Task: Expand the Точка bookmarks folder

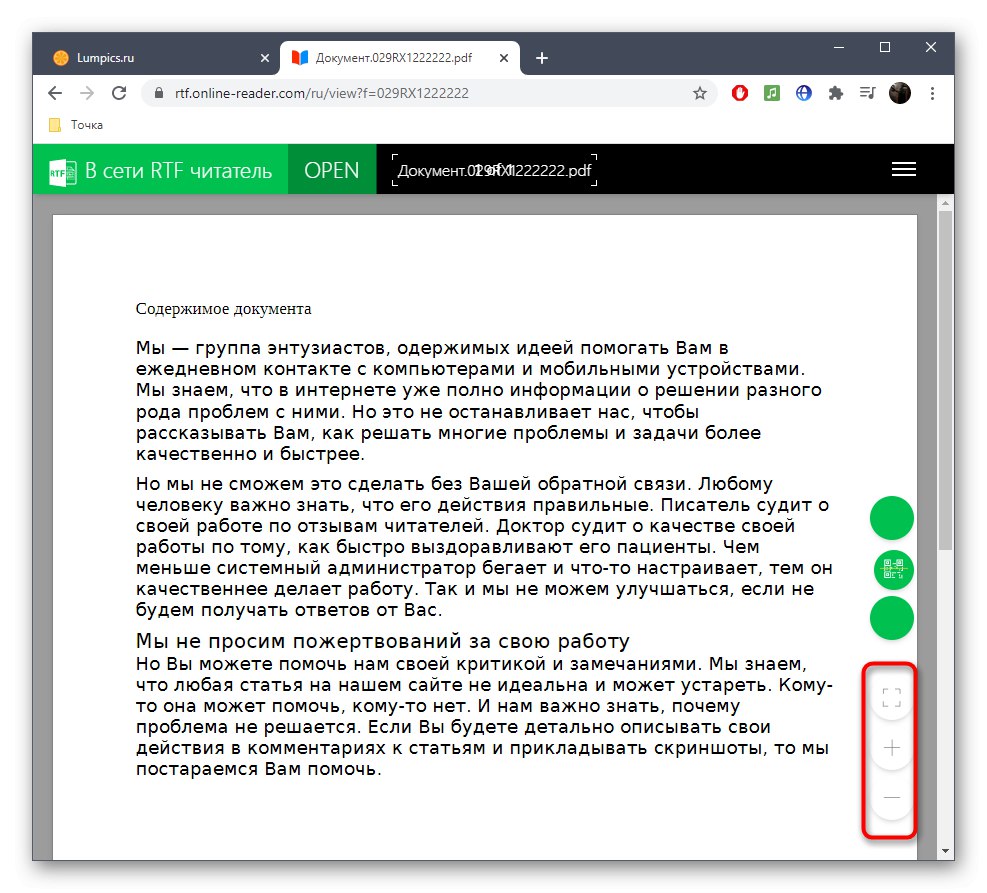Action: tap(70, 124)
